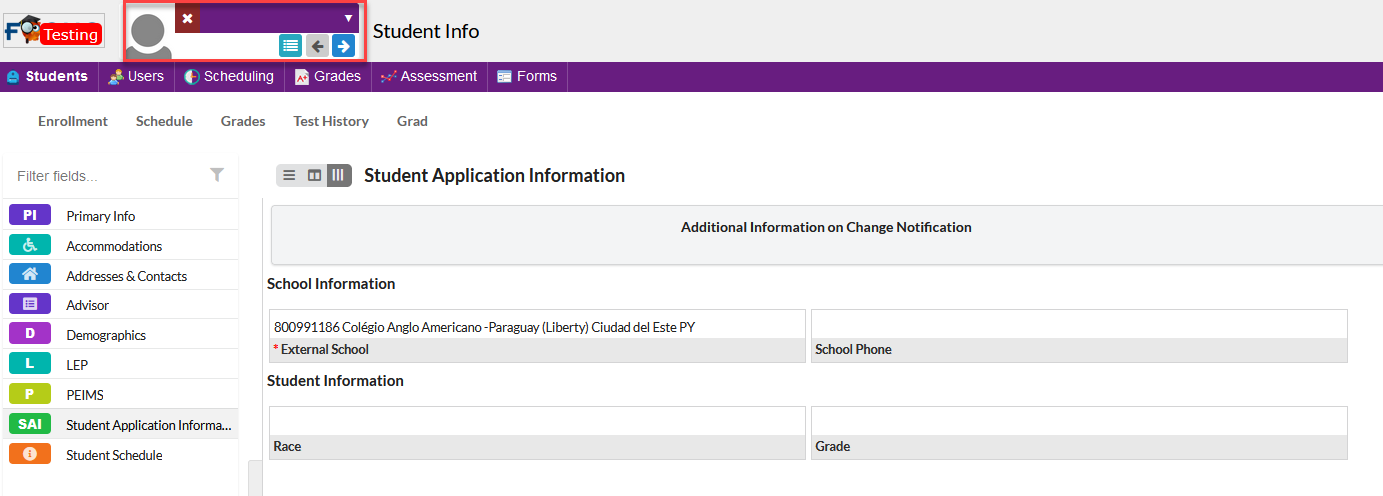Open Demographics category
This screenshot has width=1383, height=496.
tap(120, 335)
